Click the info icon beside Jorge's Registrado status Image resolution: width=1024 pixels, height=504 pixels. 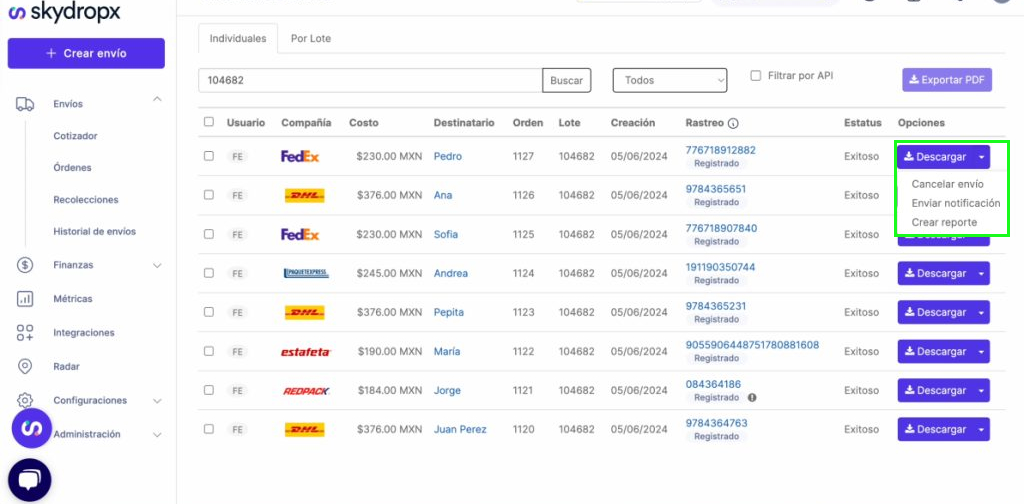(752, 398)
